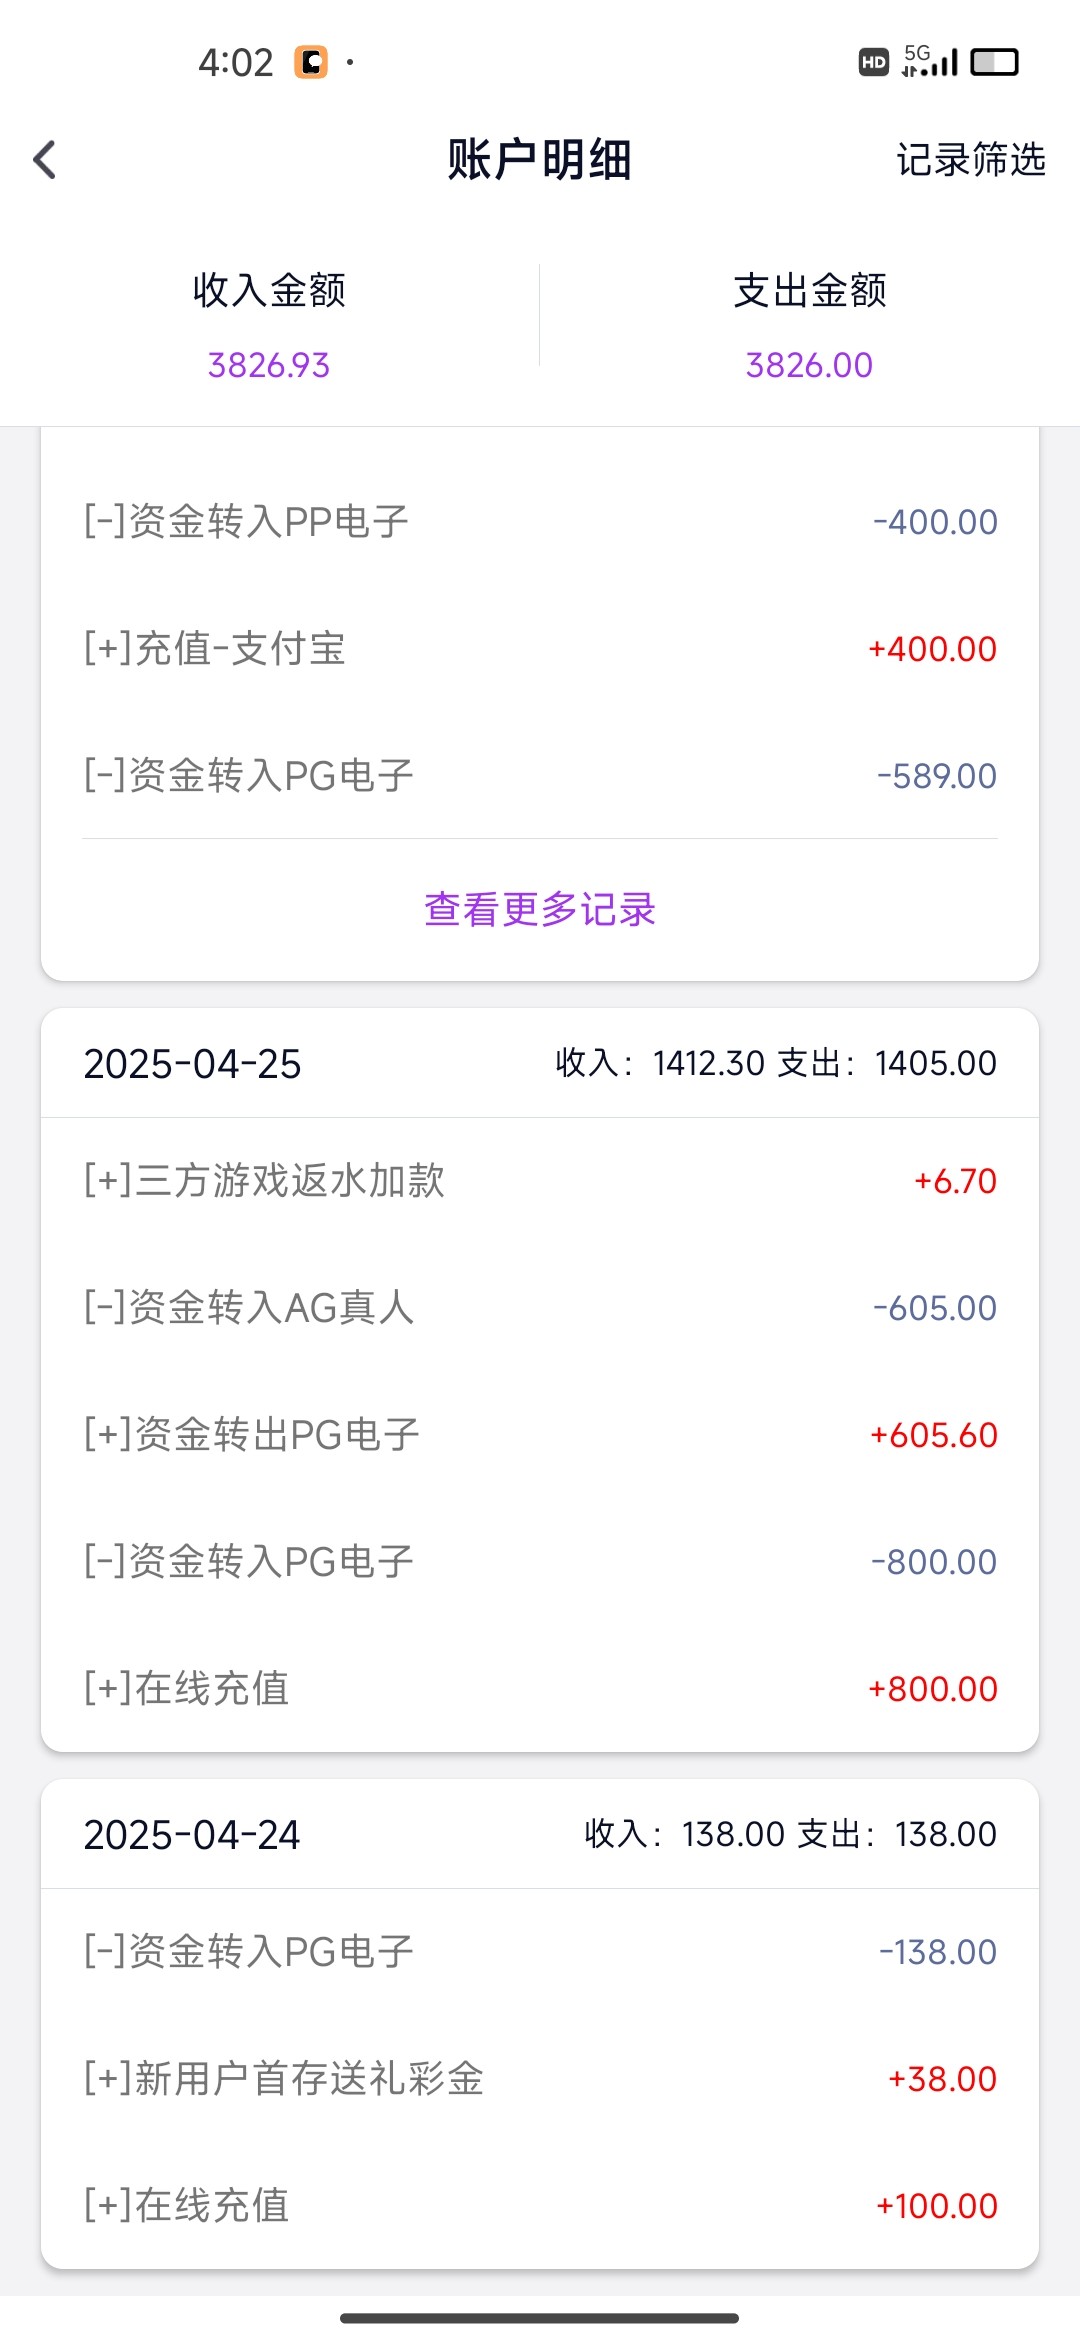The image size is (1080, 2340).
Task: Tap the battery indicator icon
Action: [x=994, y=62]
